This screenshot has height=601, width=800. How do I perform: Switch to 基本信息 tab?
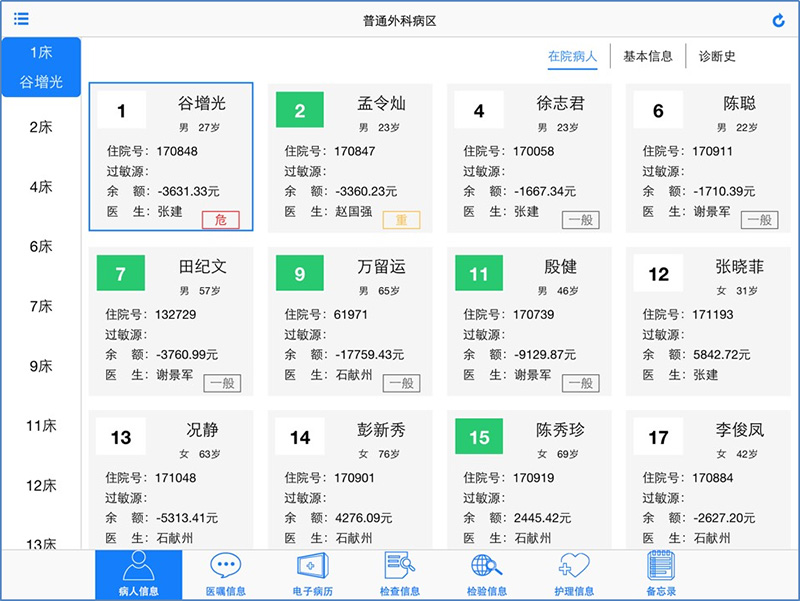click(647, 56)
